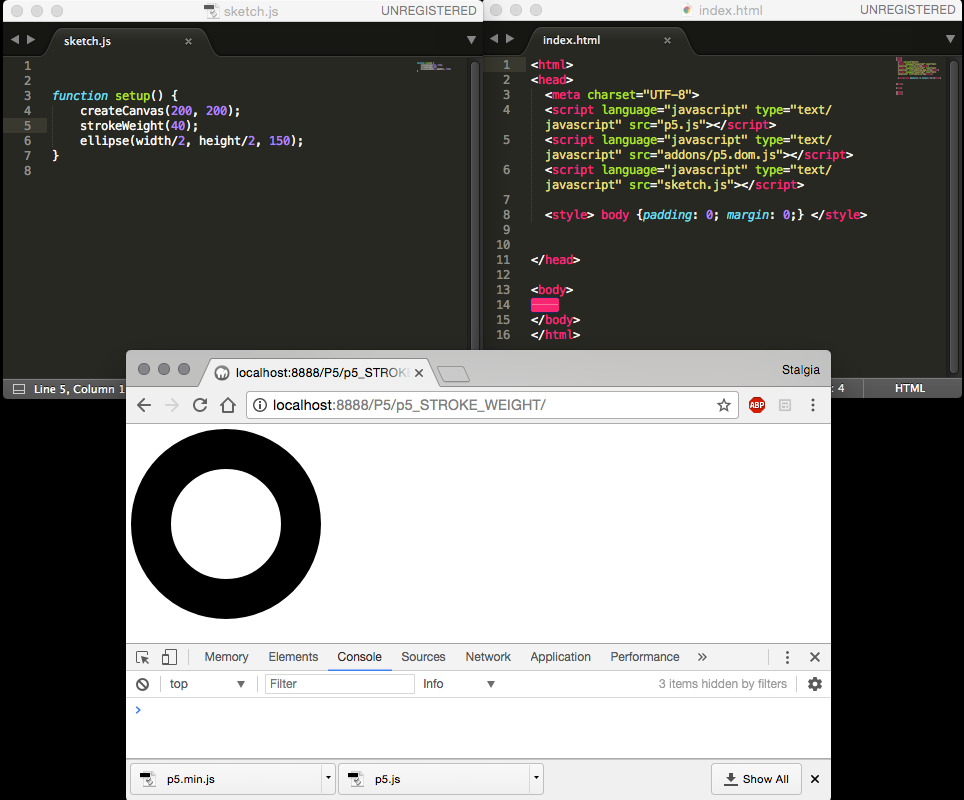Expand the p5.min.js download dropdown arrow
The image size is (964, 800).
click(327, 779)
